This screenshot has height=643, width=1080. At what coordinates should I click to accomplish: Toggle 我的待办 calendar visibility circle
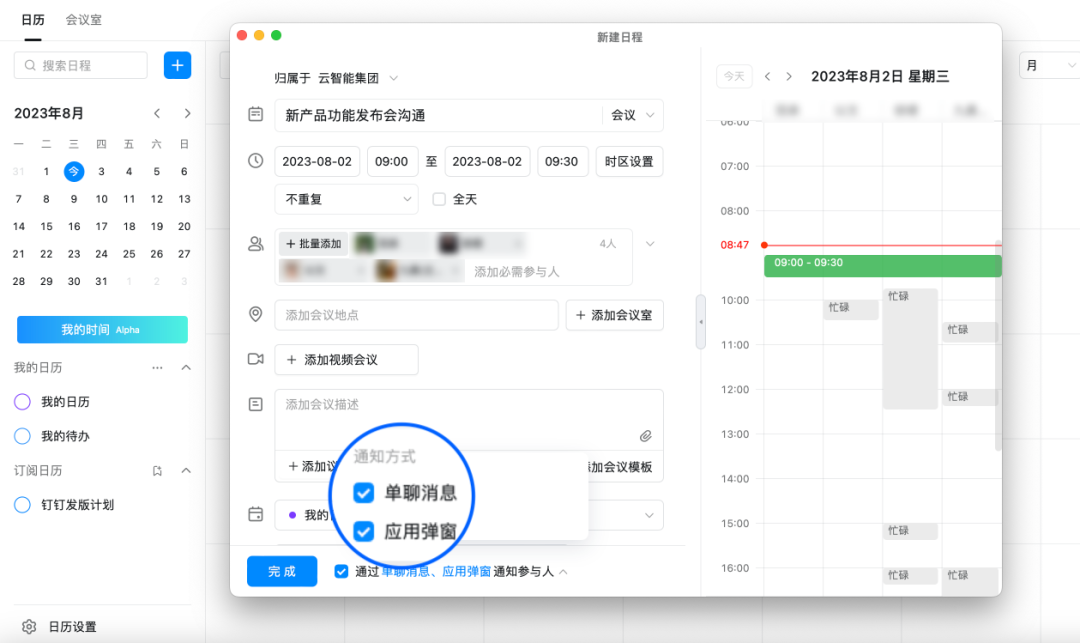click(22, 436)
